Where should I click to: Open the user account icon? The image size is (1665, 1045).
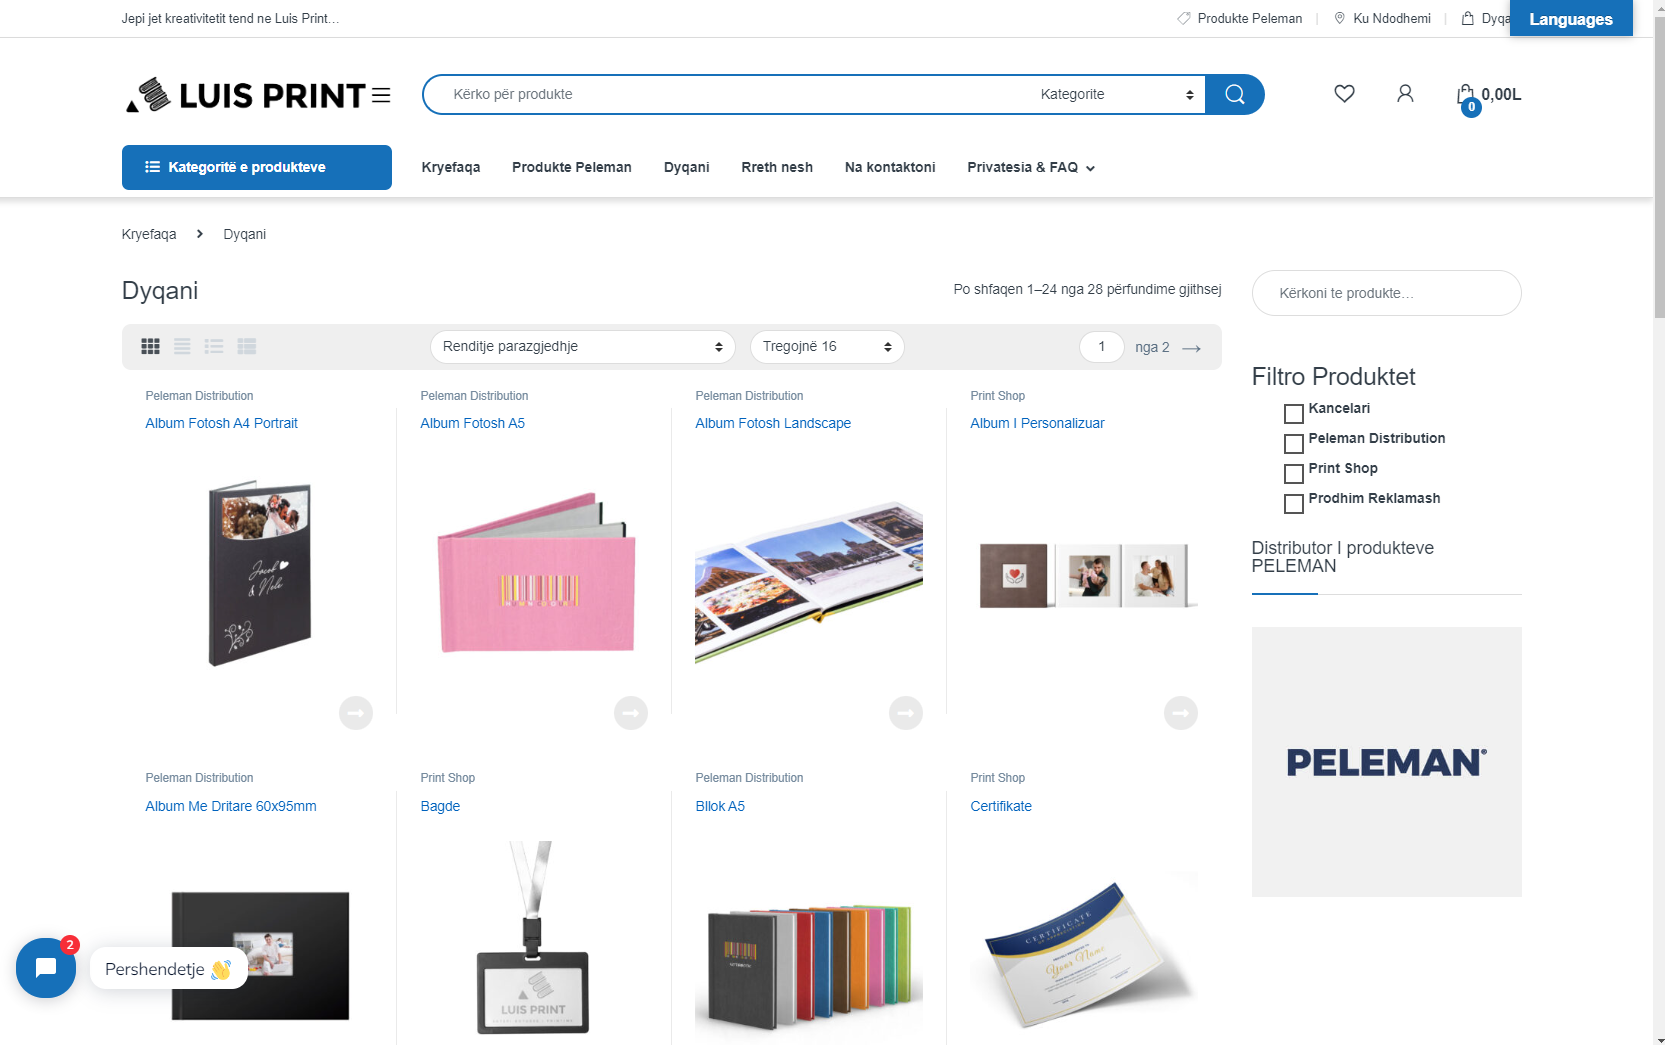click(x=1405, y=93)
